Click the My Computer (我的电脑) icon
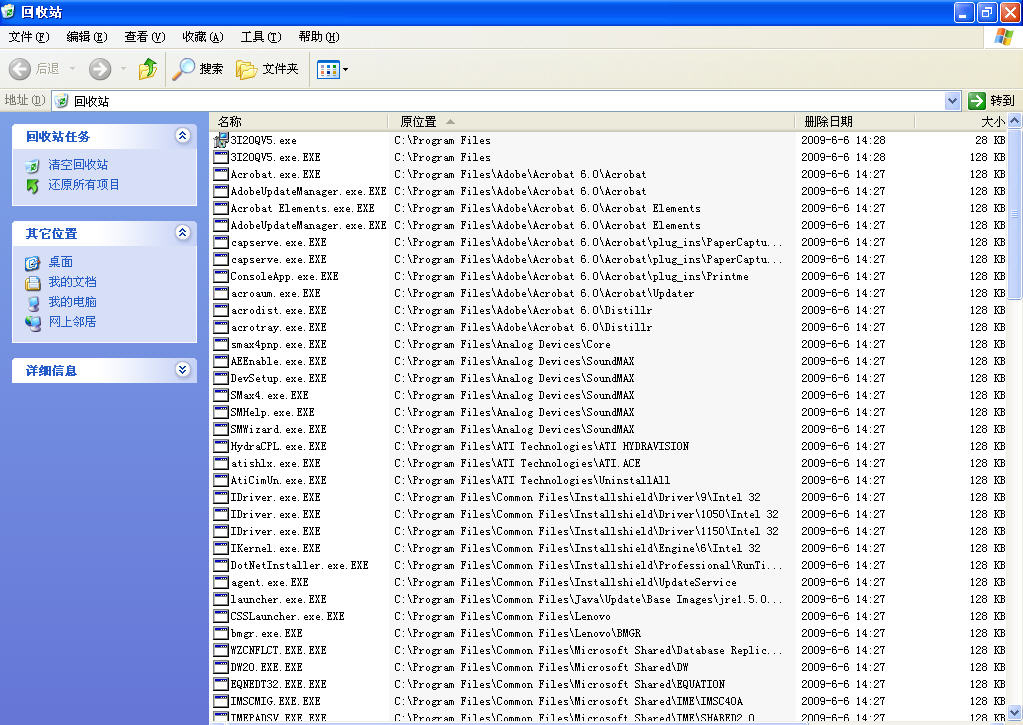 [x=33, y=303]
